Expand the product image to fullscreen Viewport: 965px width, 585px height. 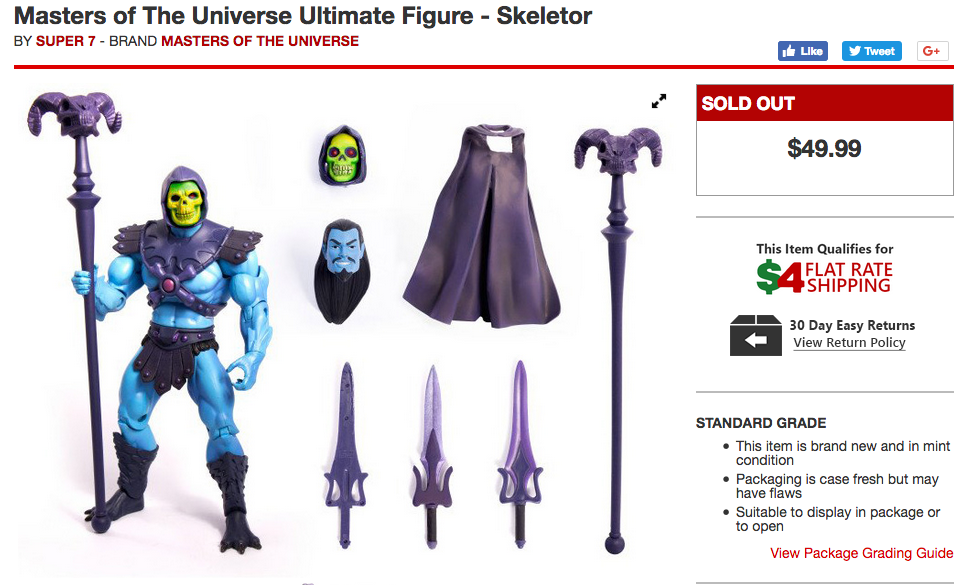click(659, 101)
